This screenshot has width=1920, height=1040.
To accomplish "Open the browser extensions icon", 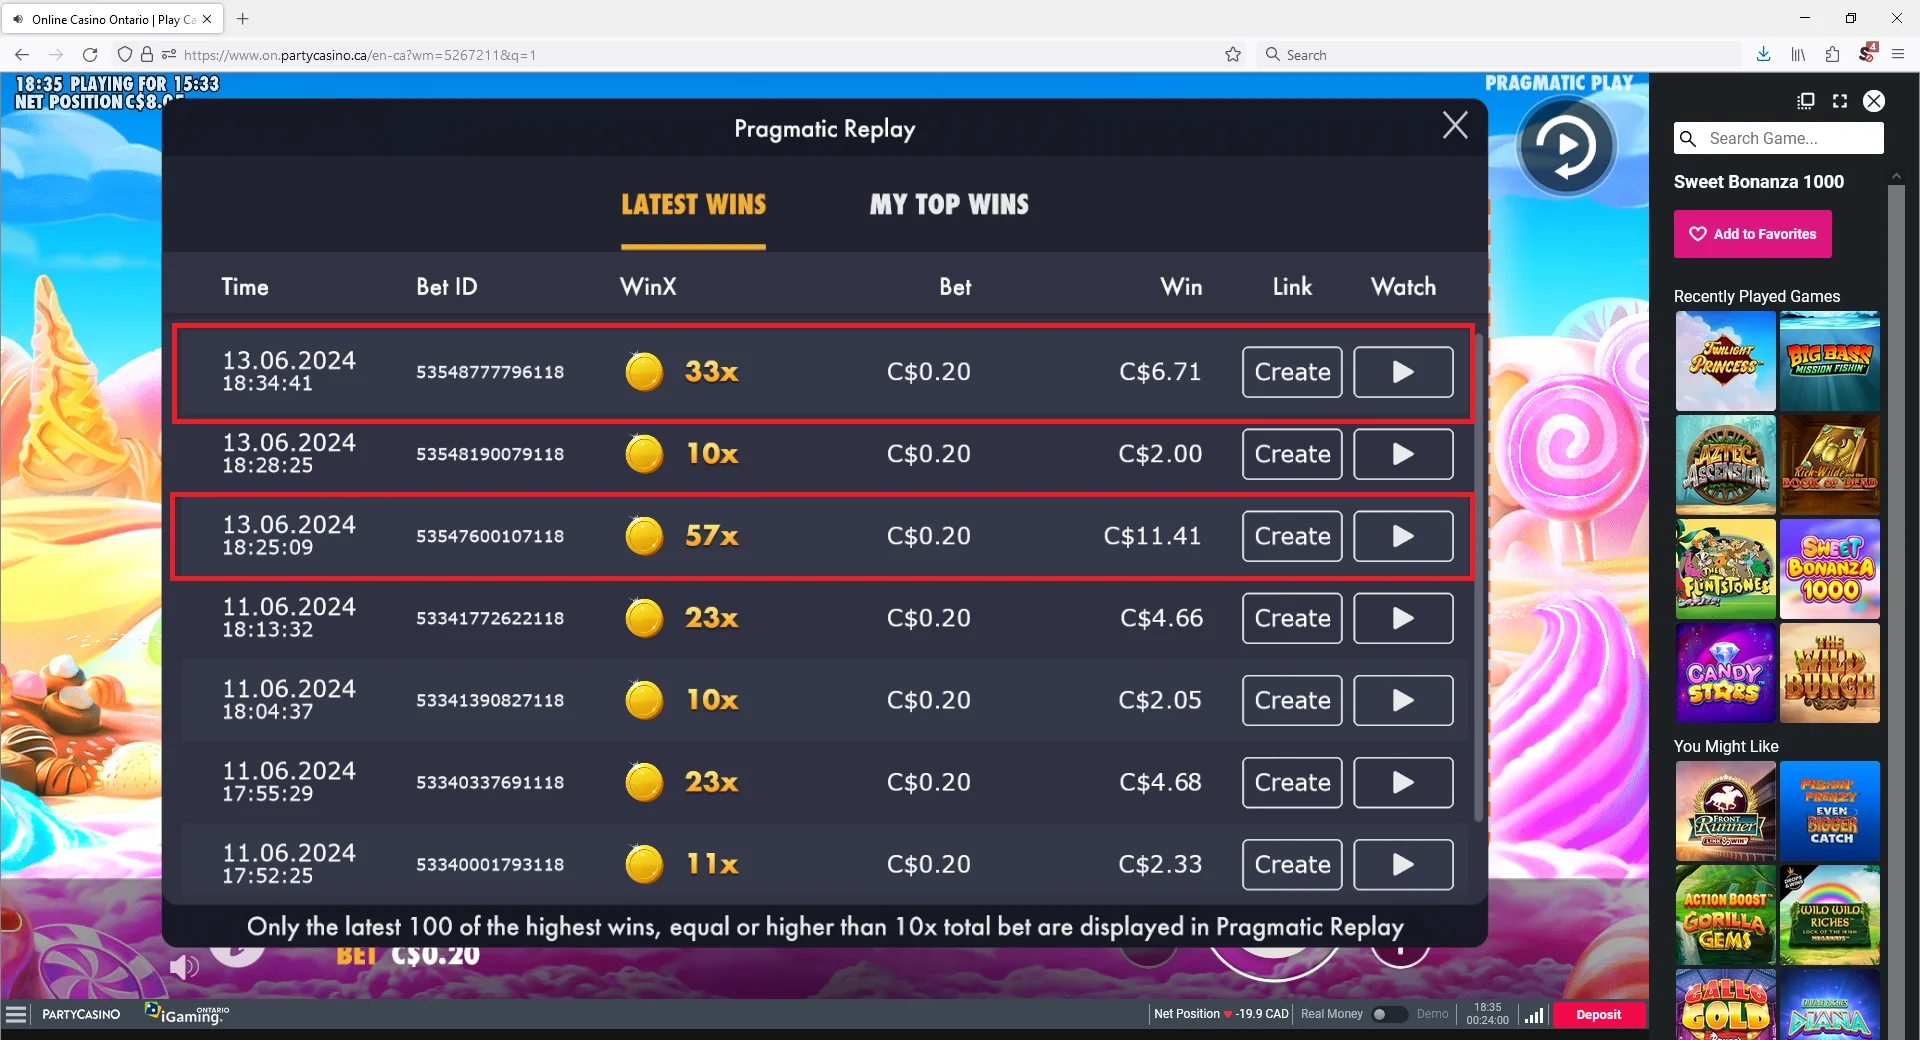I will pos(1832,55).
